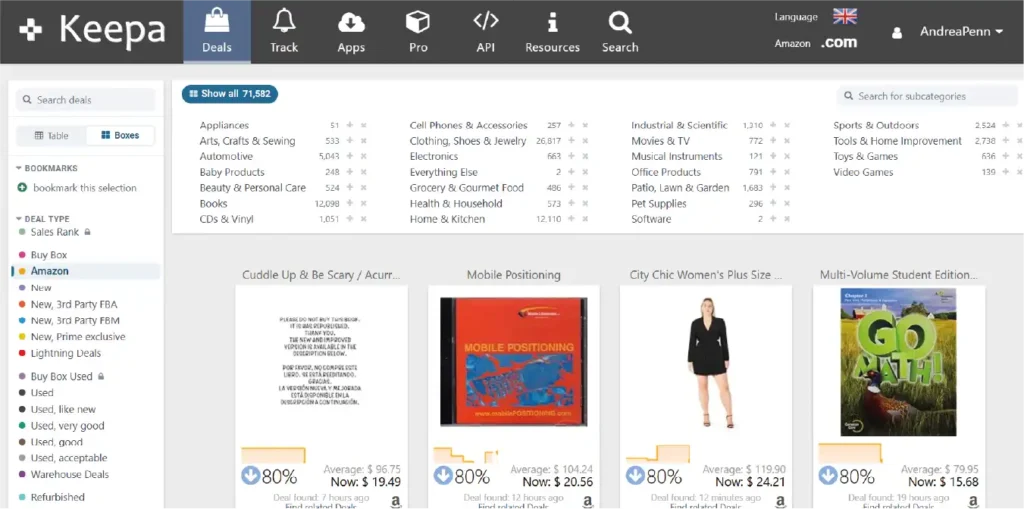Open the Search magnifier tab
The width and height of the screenshot is (1024, 509).
tap(620, 31)
